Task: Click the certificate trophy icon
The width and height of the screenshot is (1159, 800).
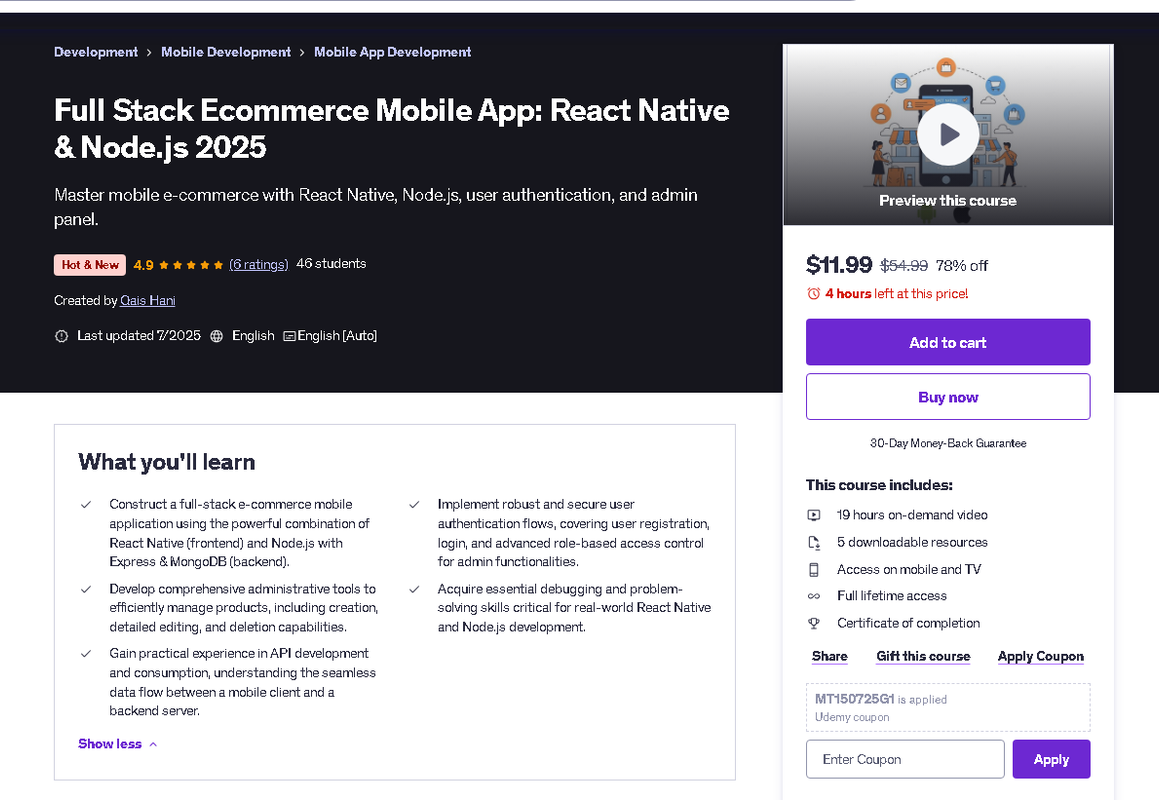Action: click(814, 623)
